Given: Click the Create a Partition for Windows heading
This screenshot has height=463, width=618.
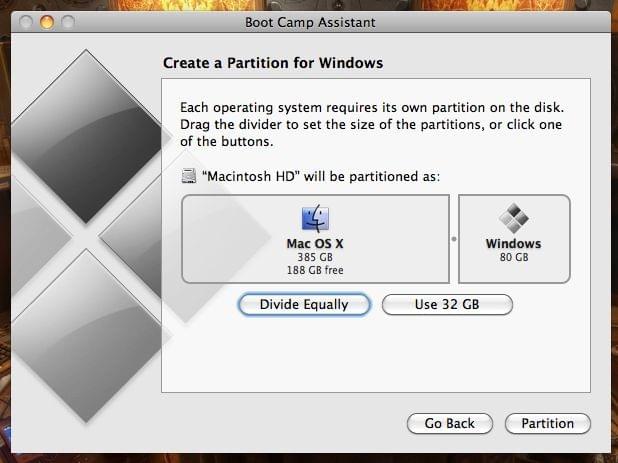Looking at the screenshot, I should coord(273,63).
